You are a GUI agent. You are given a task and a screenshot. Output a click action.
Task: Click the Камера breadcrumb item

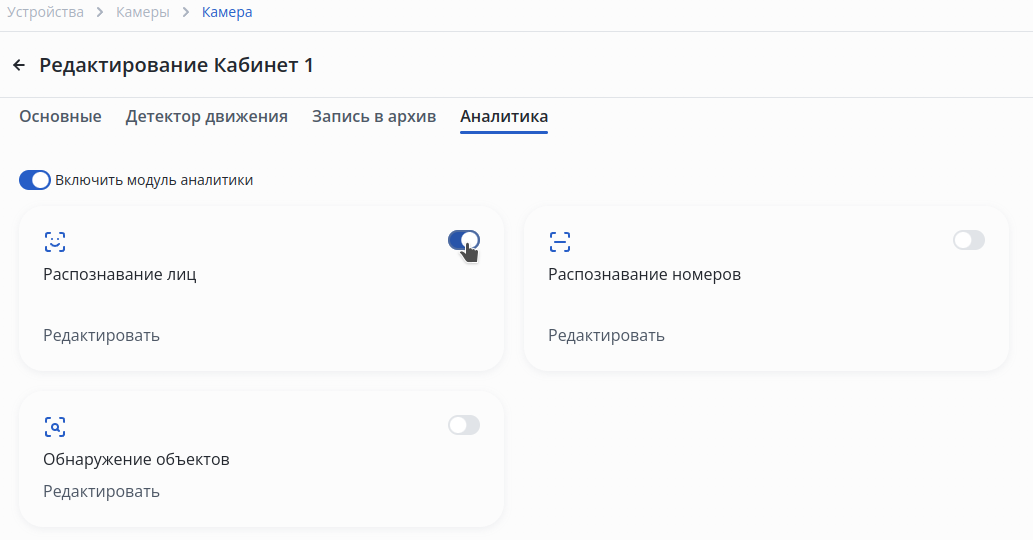[x=227, y=13]
